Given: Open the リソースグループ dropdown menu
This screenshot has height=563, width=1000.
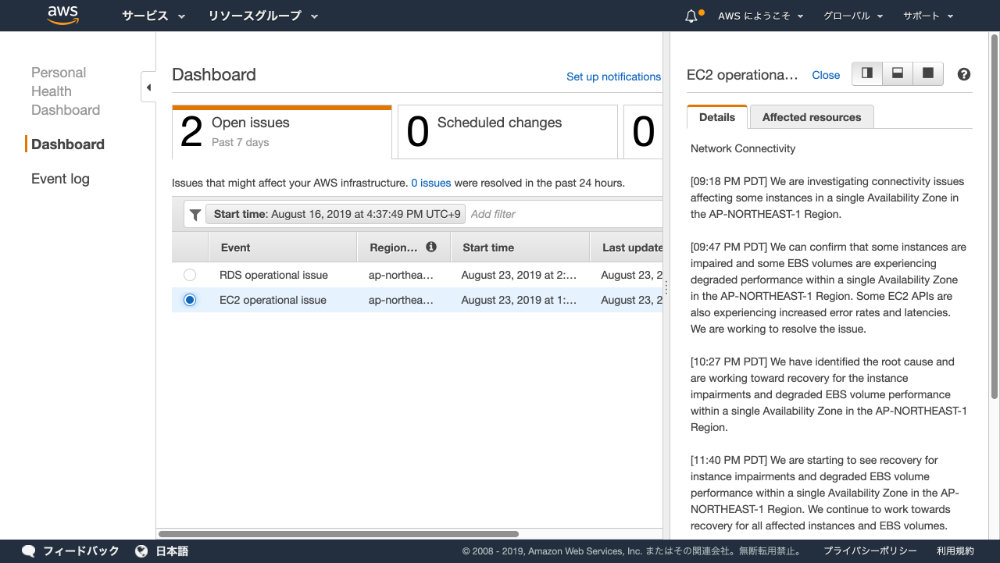Looking at the screenshot, I should [263, 16].
